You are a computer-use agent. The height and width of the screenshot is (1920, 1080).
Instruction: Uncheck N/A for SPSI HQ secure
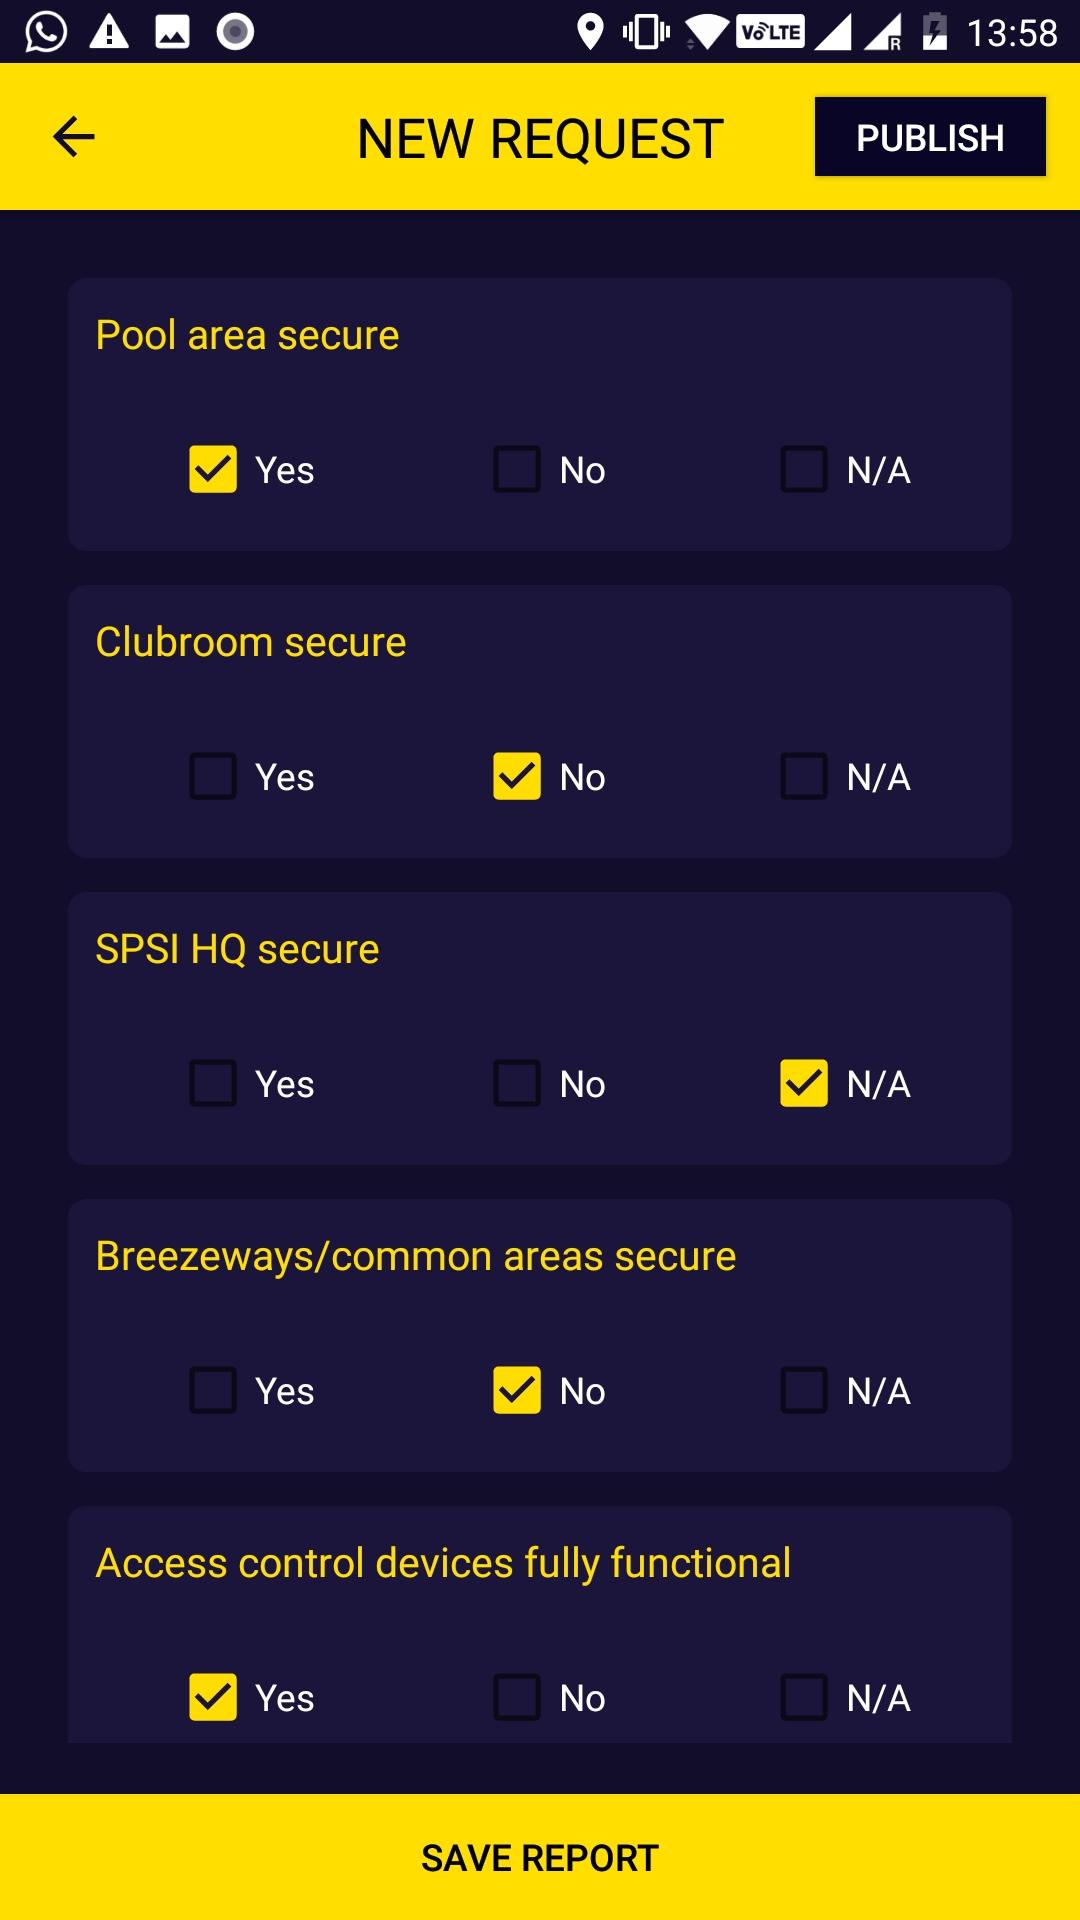(804, 1083)
